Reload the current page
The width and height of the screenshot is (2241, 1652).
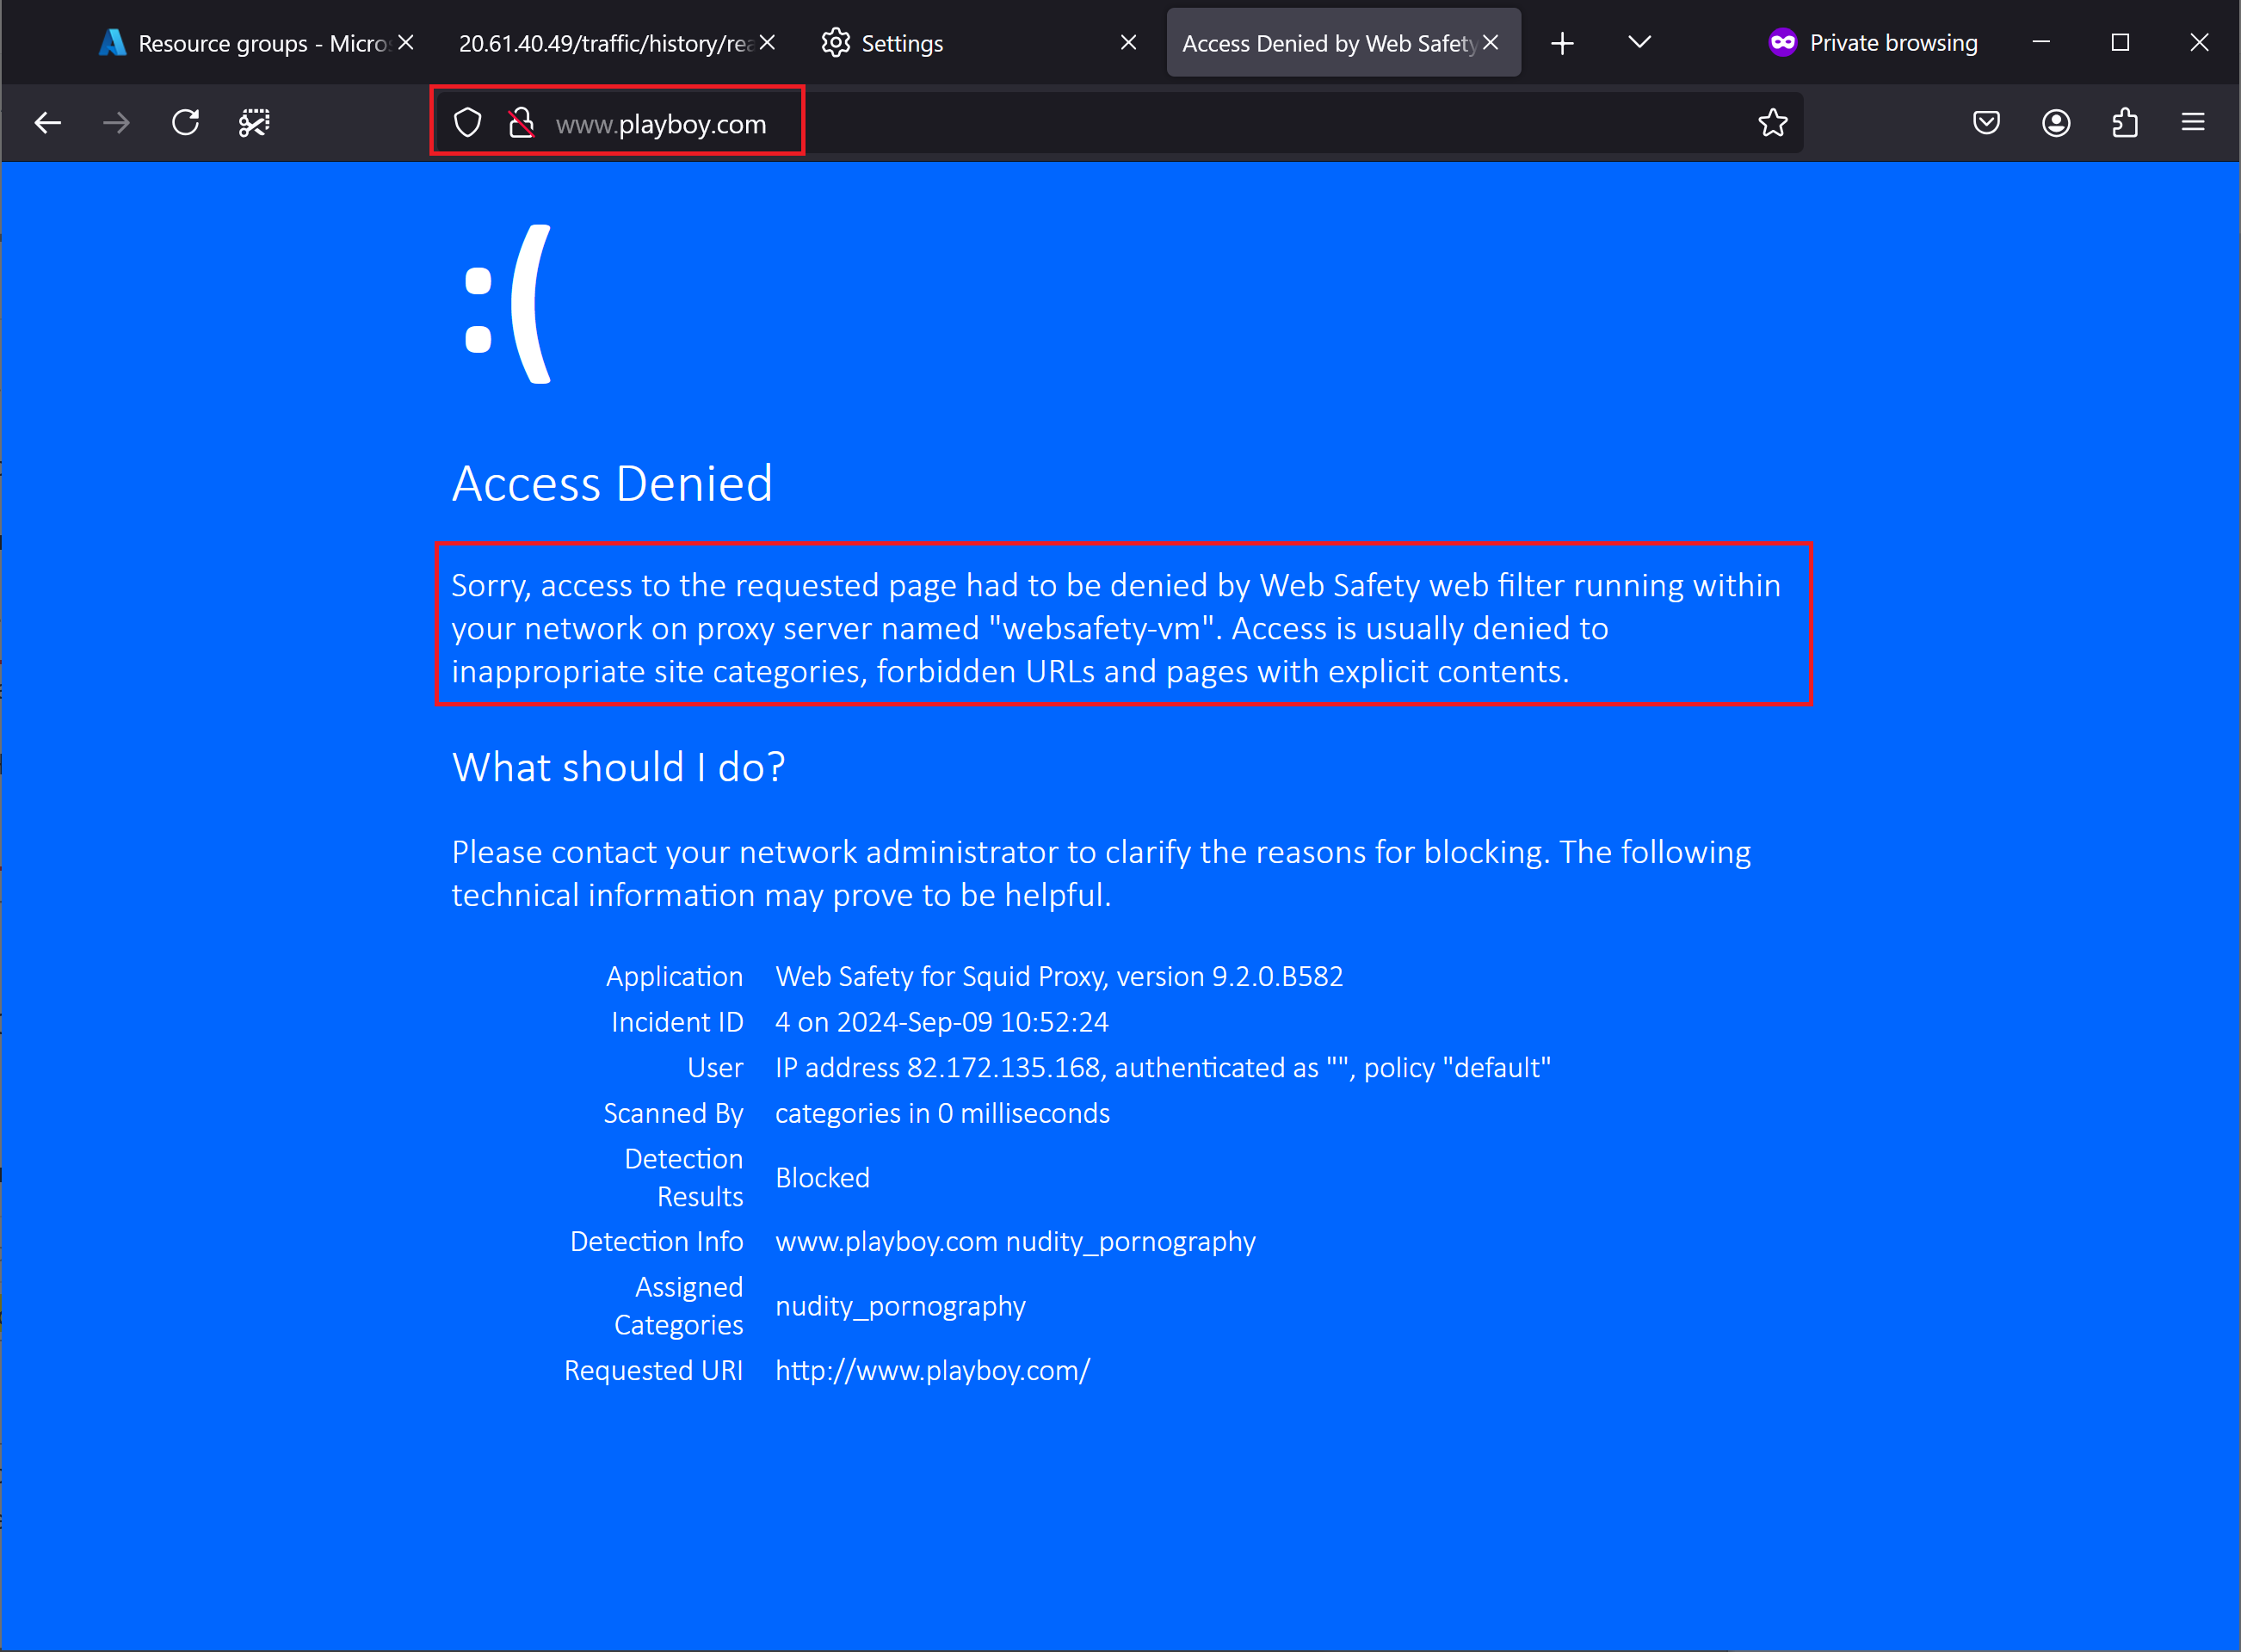(185, 123)
